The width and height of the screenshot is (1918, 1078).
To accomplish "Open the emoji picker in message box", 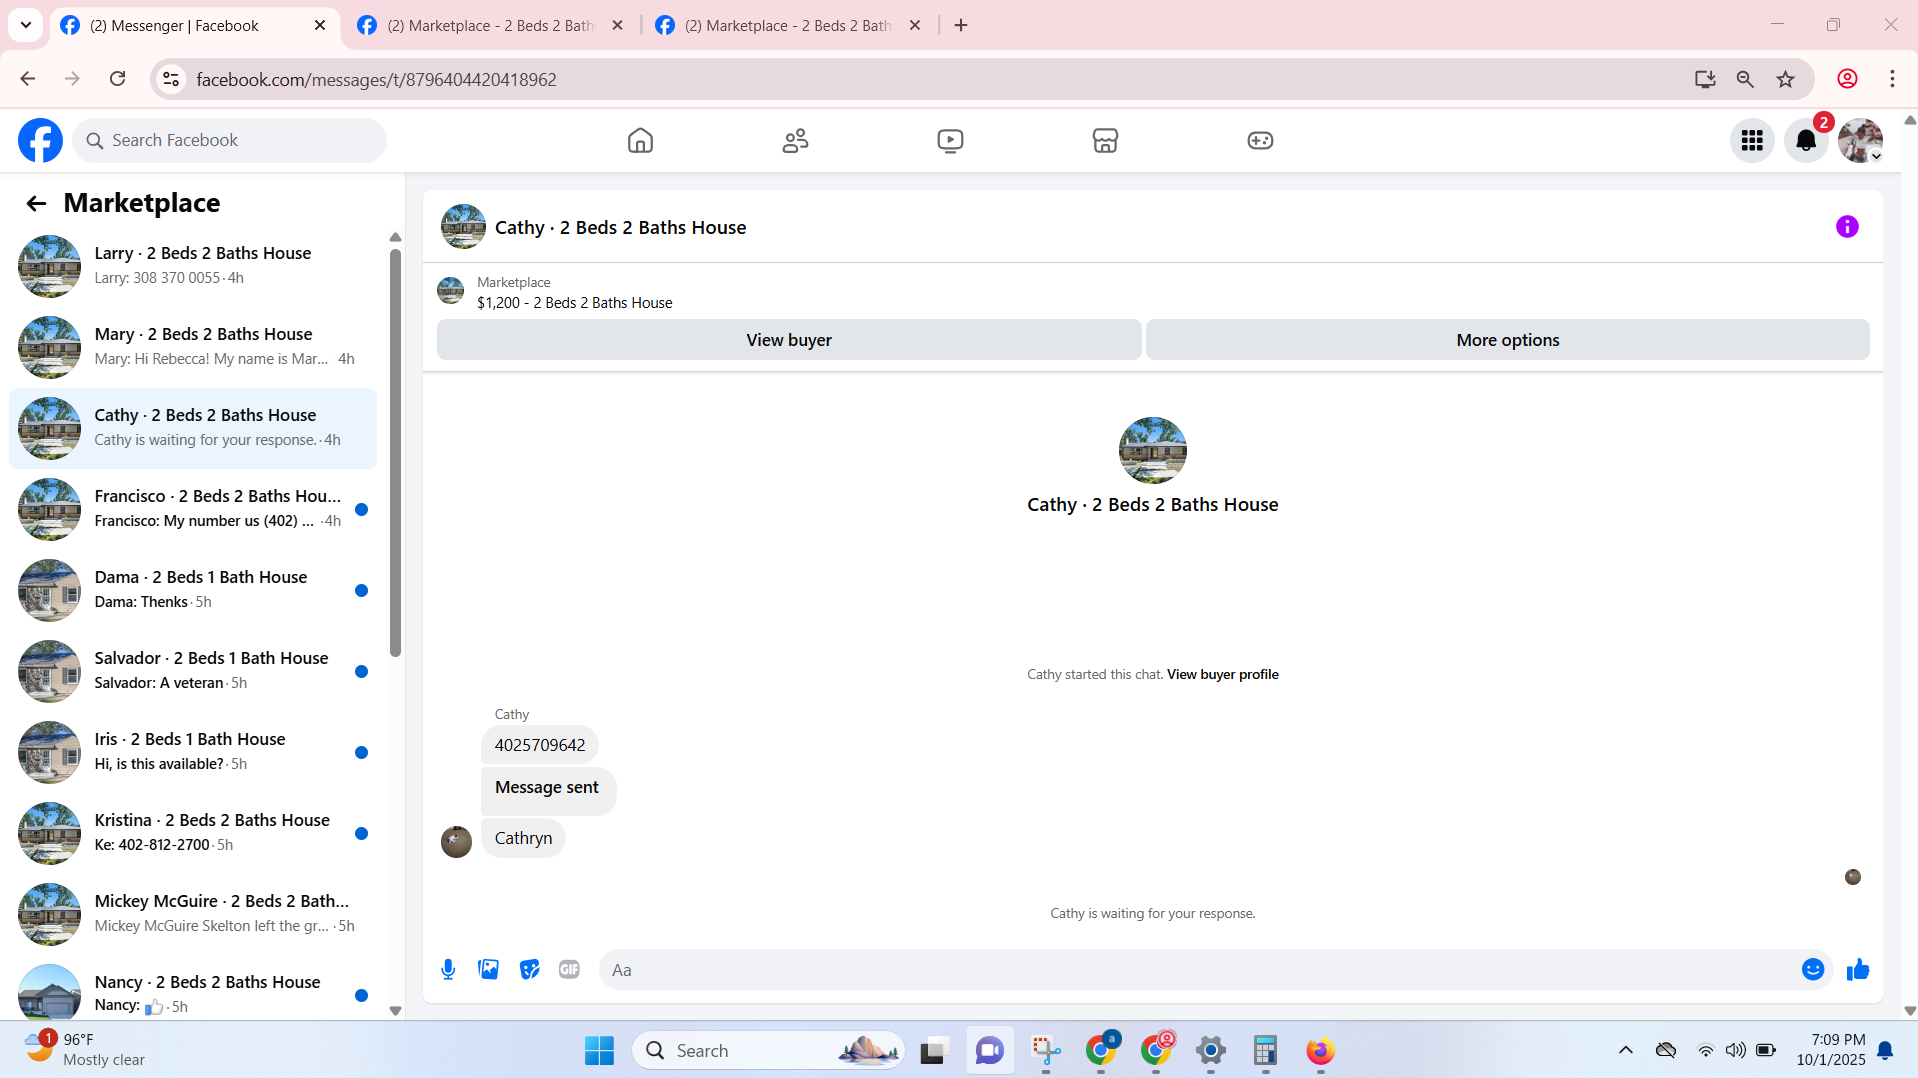I will (1813, 970).
